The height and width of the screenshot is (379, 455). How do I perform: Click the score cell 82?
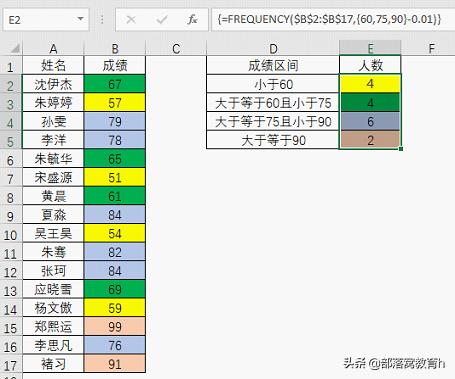pos(115,252)
